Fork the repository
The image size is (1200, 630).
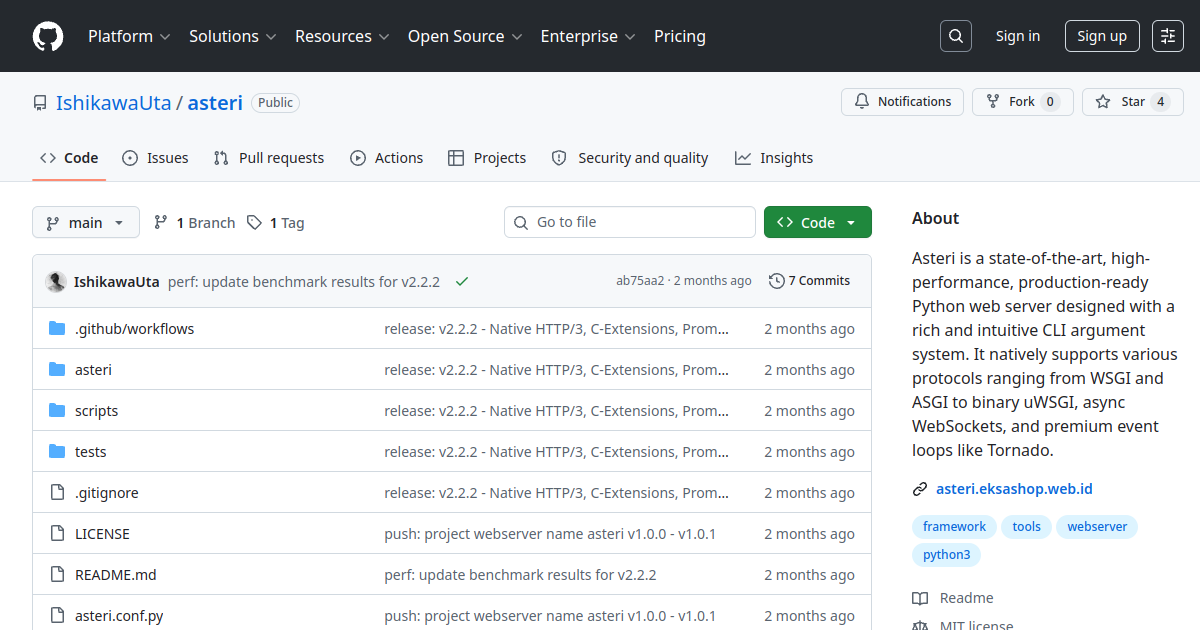click(1022, 102)
